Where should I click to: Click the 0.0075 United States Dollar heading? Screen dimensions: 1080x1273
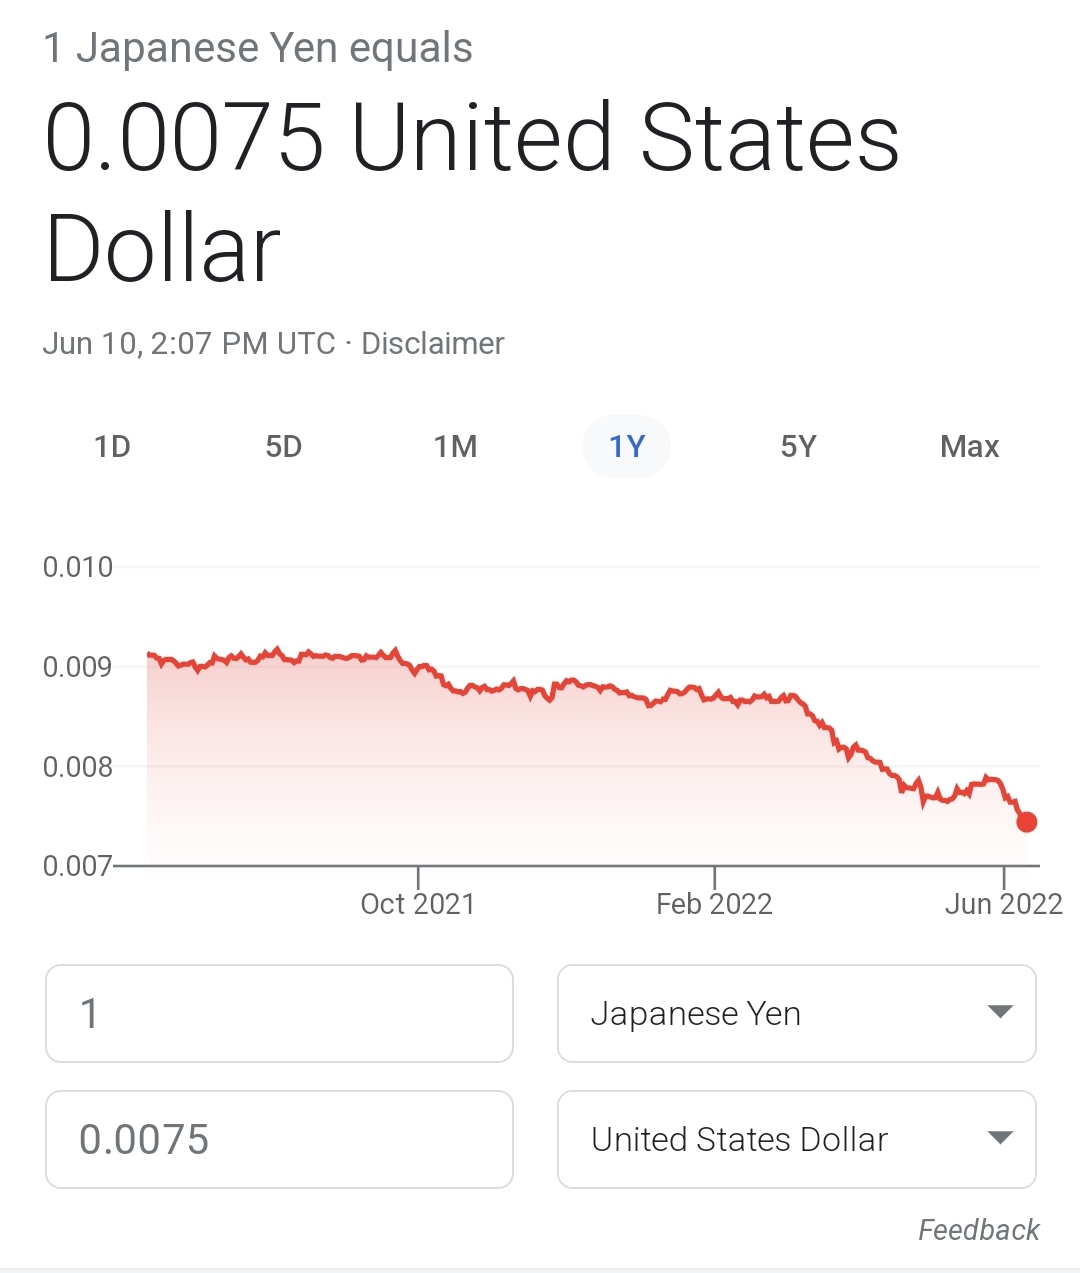[472, 192]
